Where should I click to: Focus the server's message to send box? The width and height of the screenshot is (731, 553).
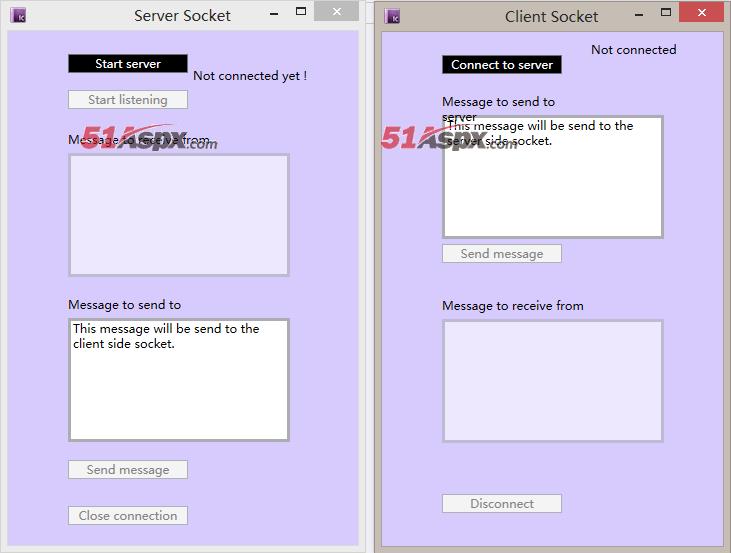click(179, 380)
